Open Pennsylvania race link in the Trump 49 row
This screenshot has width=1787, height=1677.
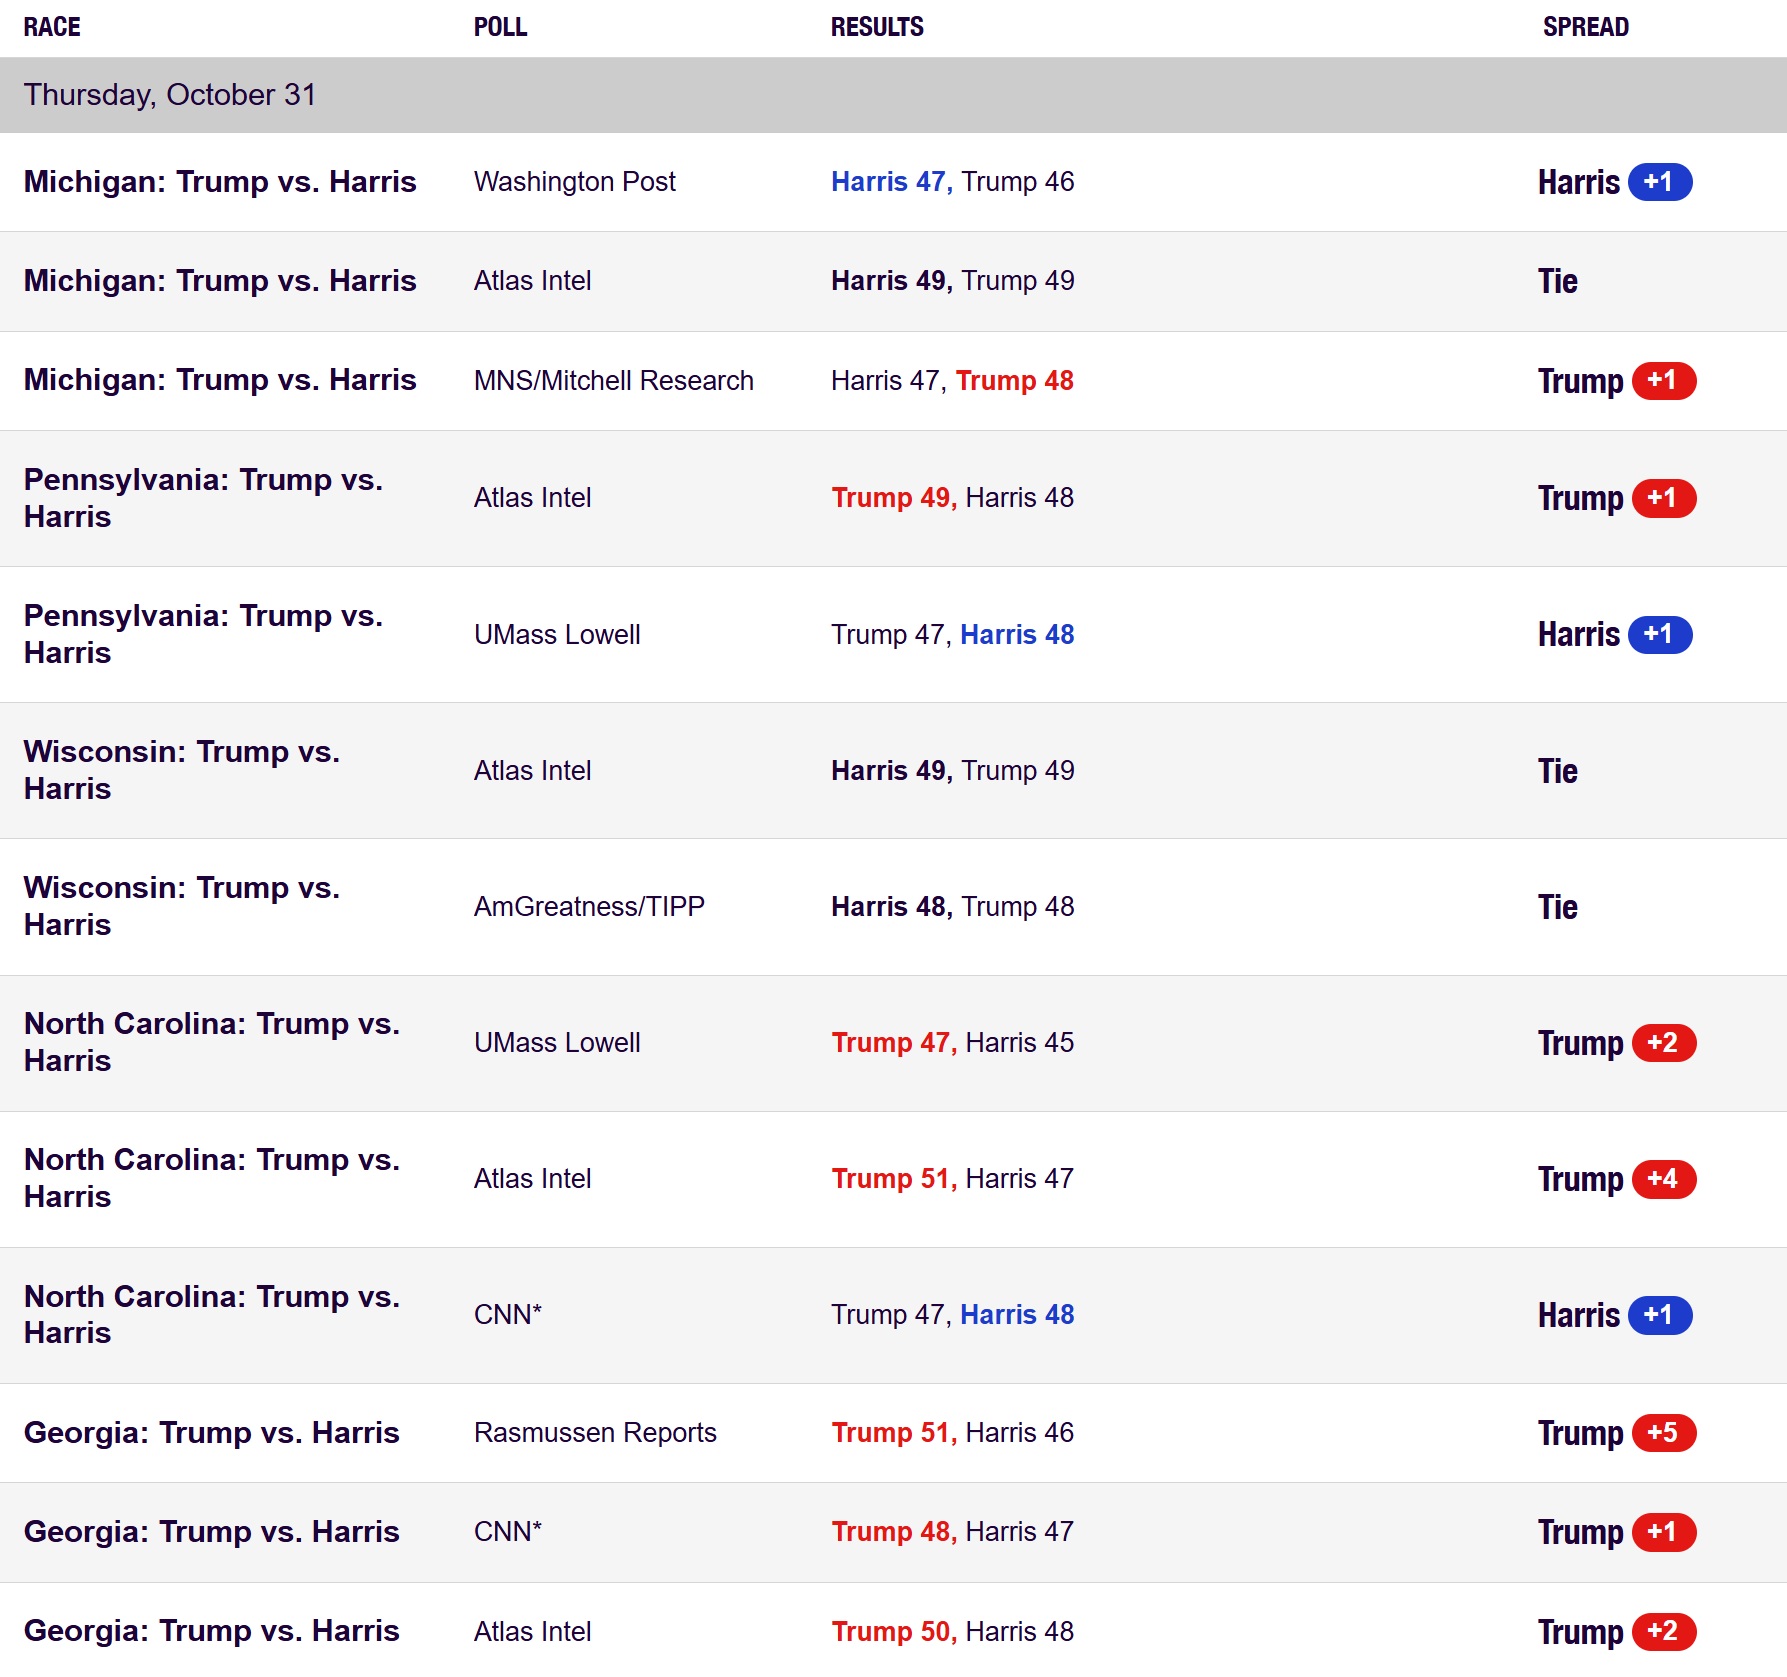[203, 497]
